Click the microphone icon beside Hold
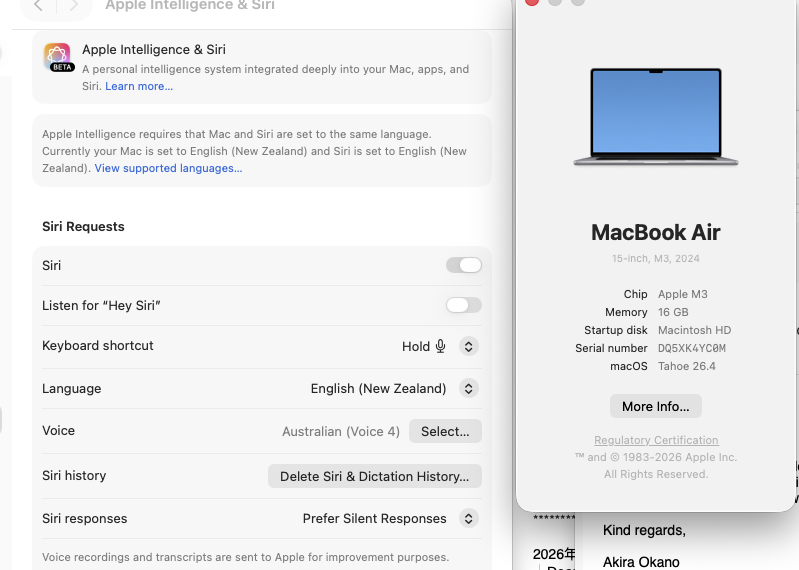Screen dimensions: 799x570 [440, 346]
